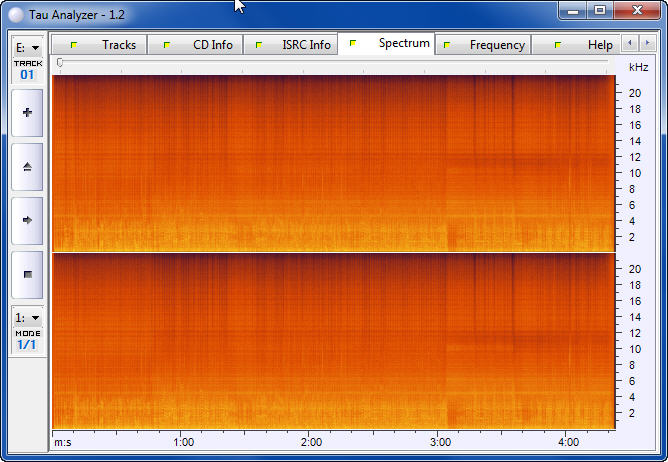Select the ISRC Info tab

pyautogui.click(x=295, y=45)
